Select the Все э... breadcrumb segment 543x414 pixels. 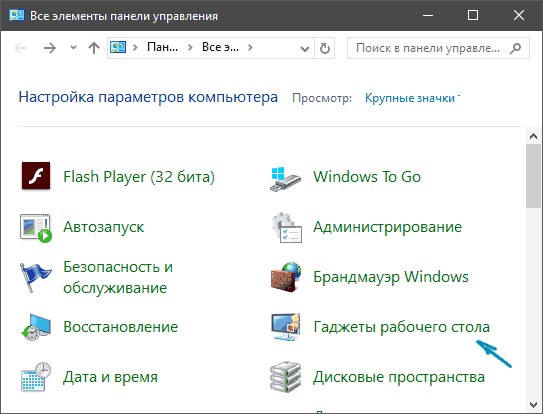tap(220, 47)
